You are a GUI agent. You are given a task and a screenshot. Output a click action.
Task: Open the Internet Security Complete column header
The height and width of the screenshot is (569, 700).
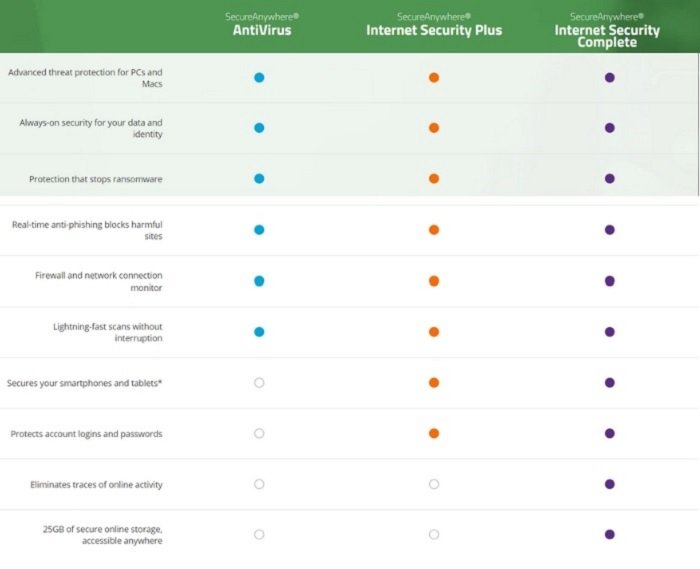[607, 30]
